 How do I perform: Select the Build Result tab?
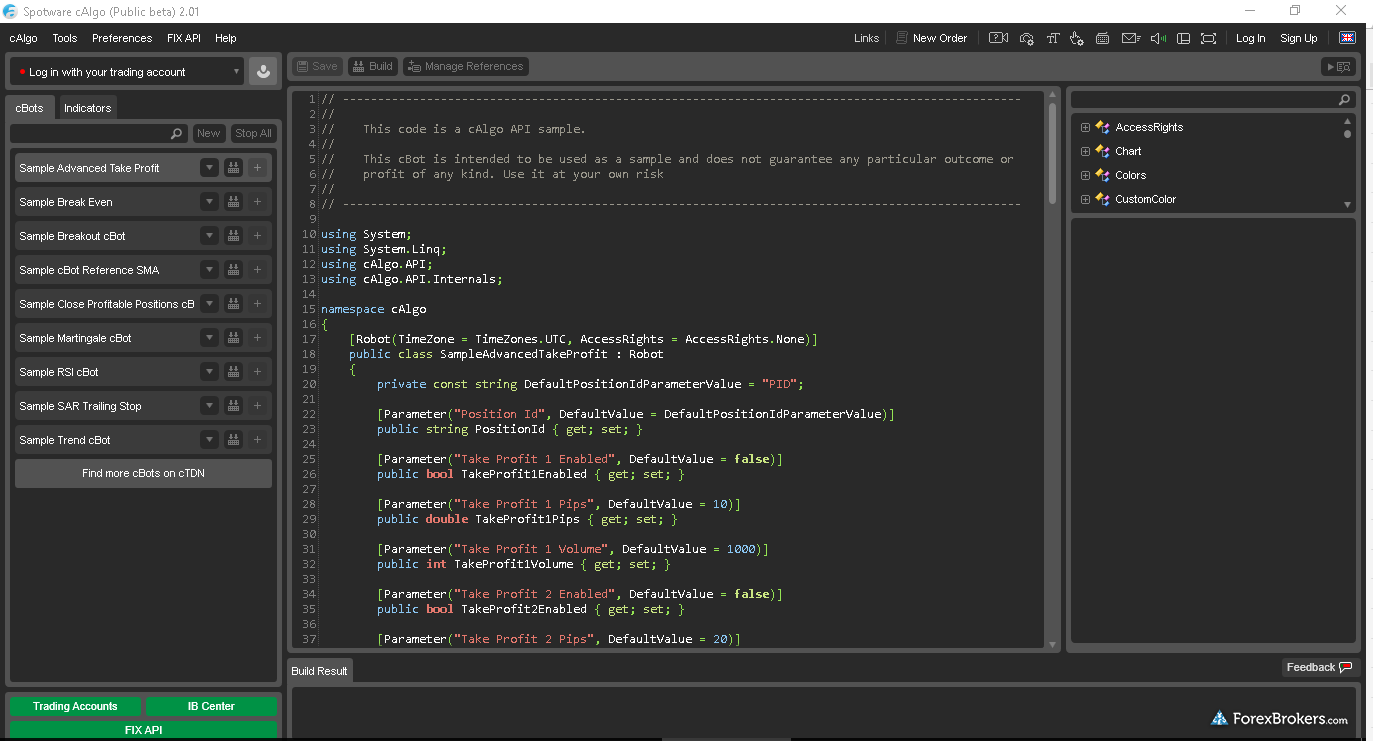[x=320, y=670]
